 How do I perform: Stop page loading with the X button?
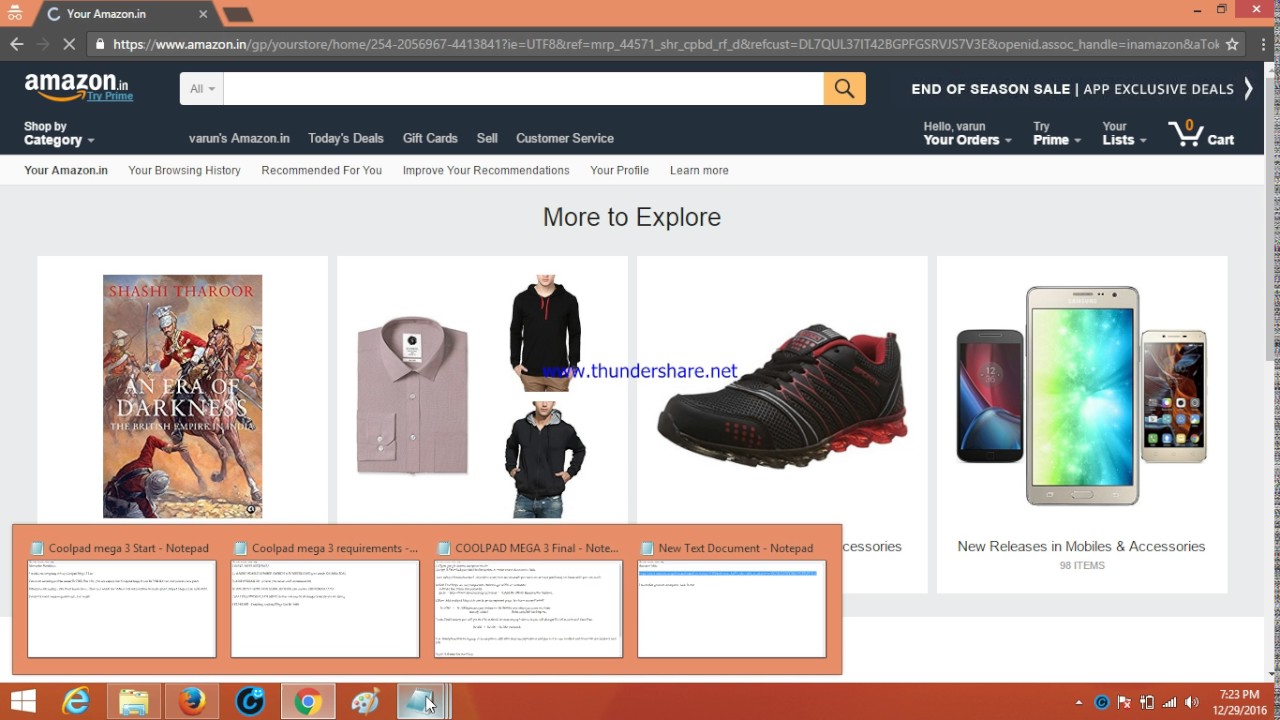(x=70, y=44)
